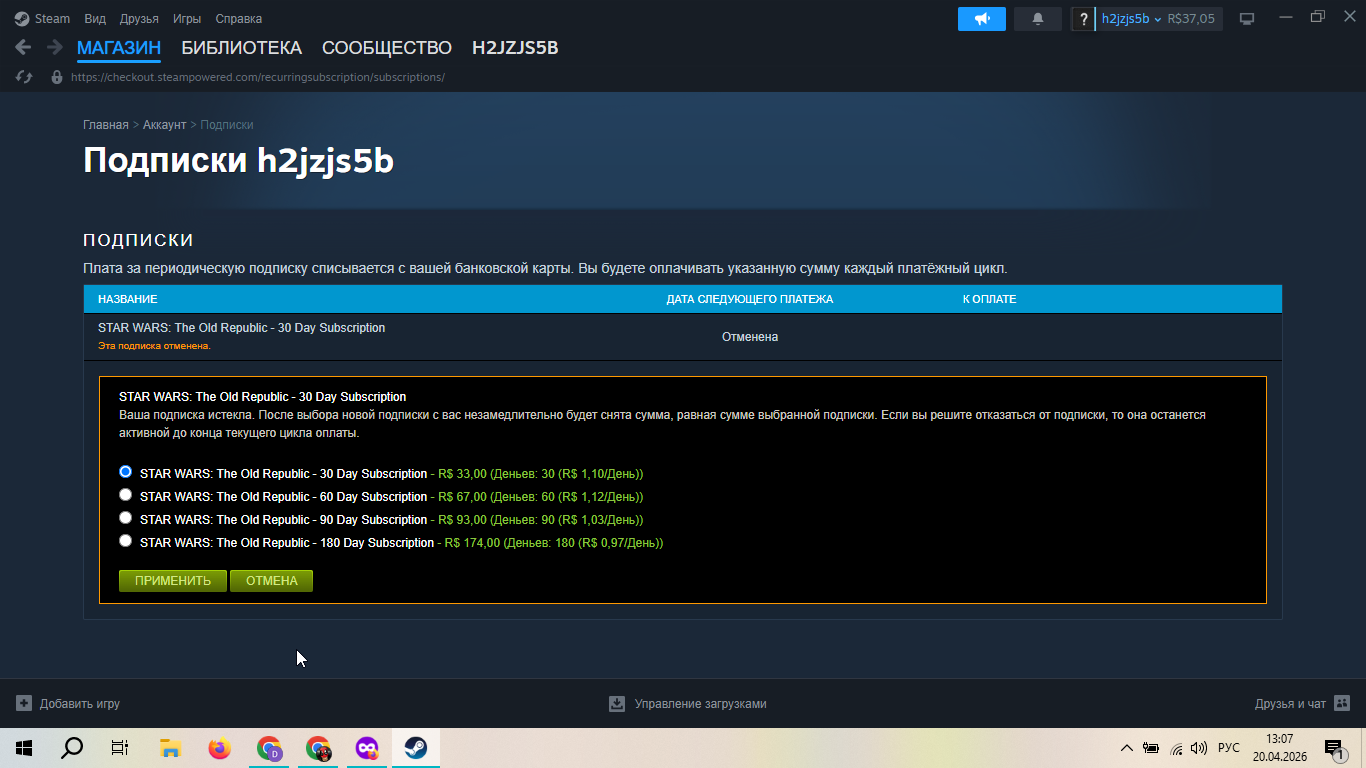Click the subscription row STAR WARS 30 Day
1366x768 pixels.
click(682, 337)
